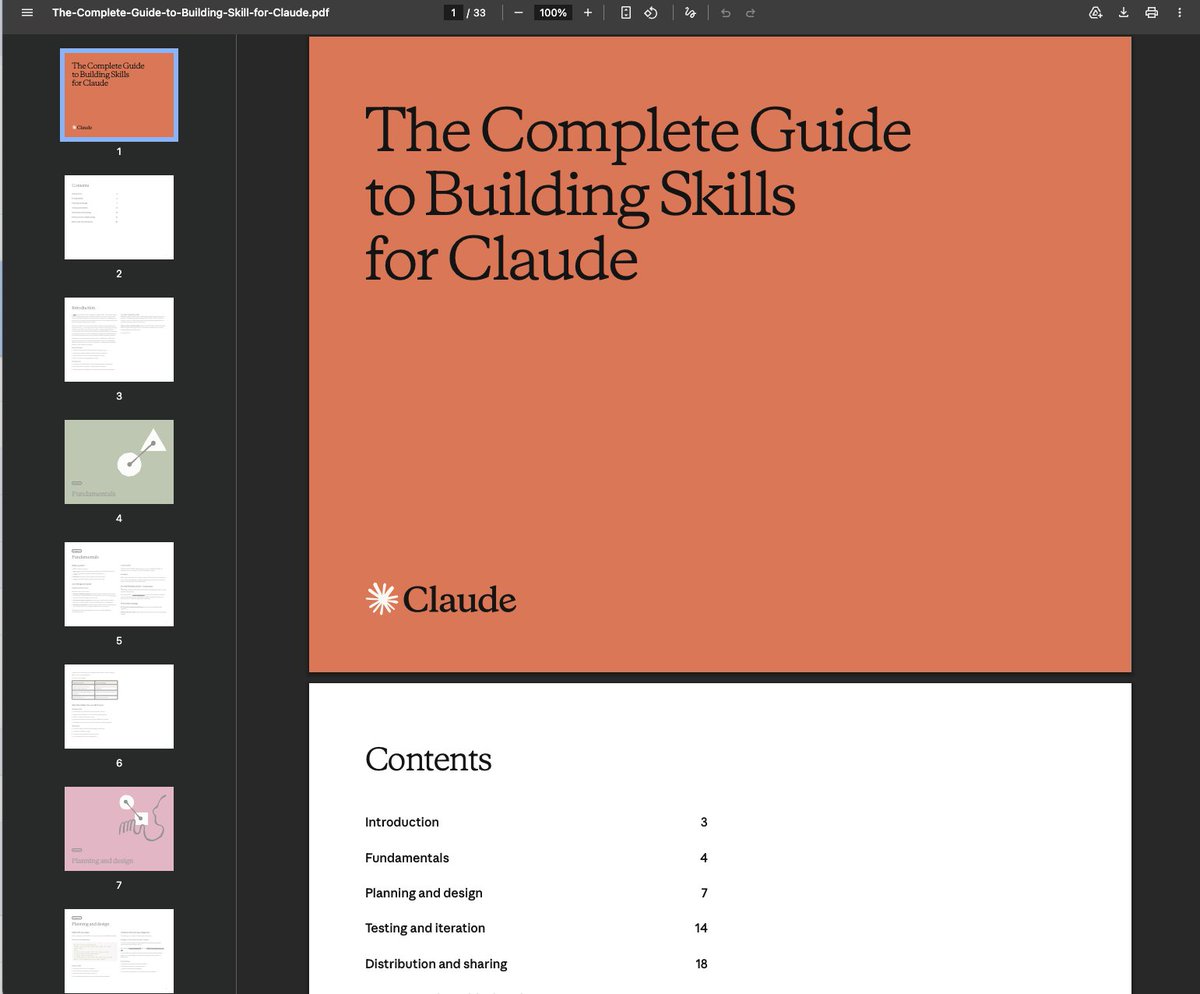Screen dimensions: 1200x994
Task: Toggle fit-to-page view
Action: [x=625, y=13]
